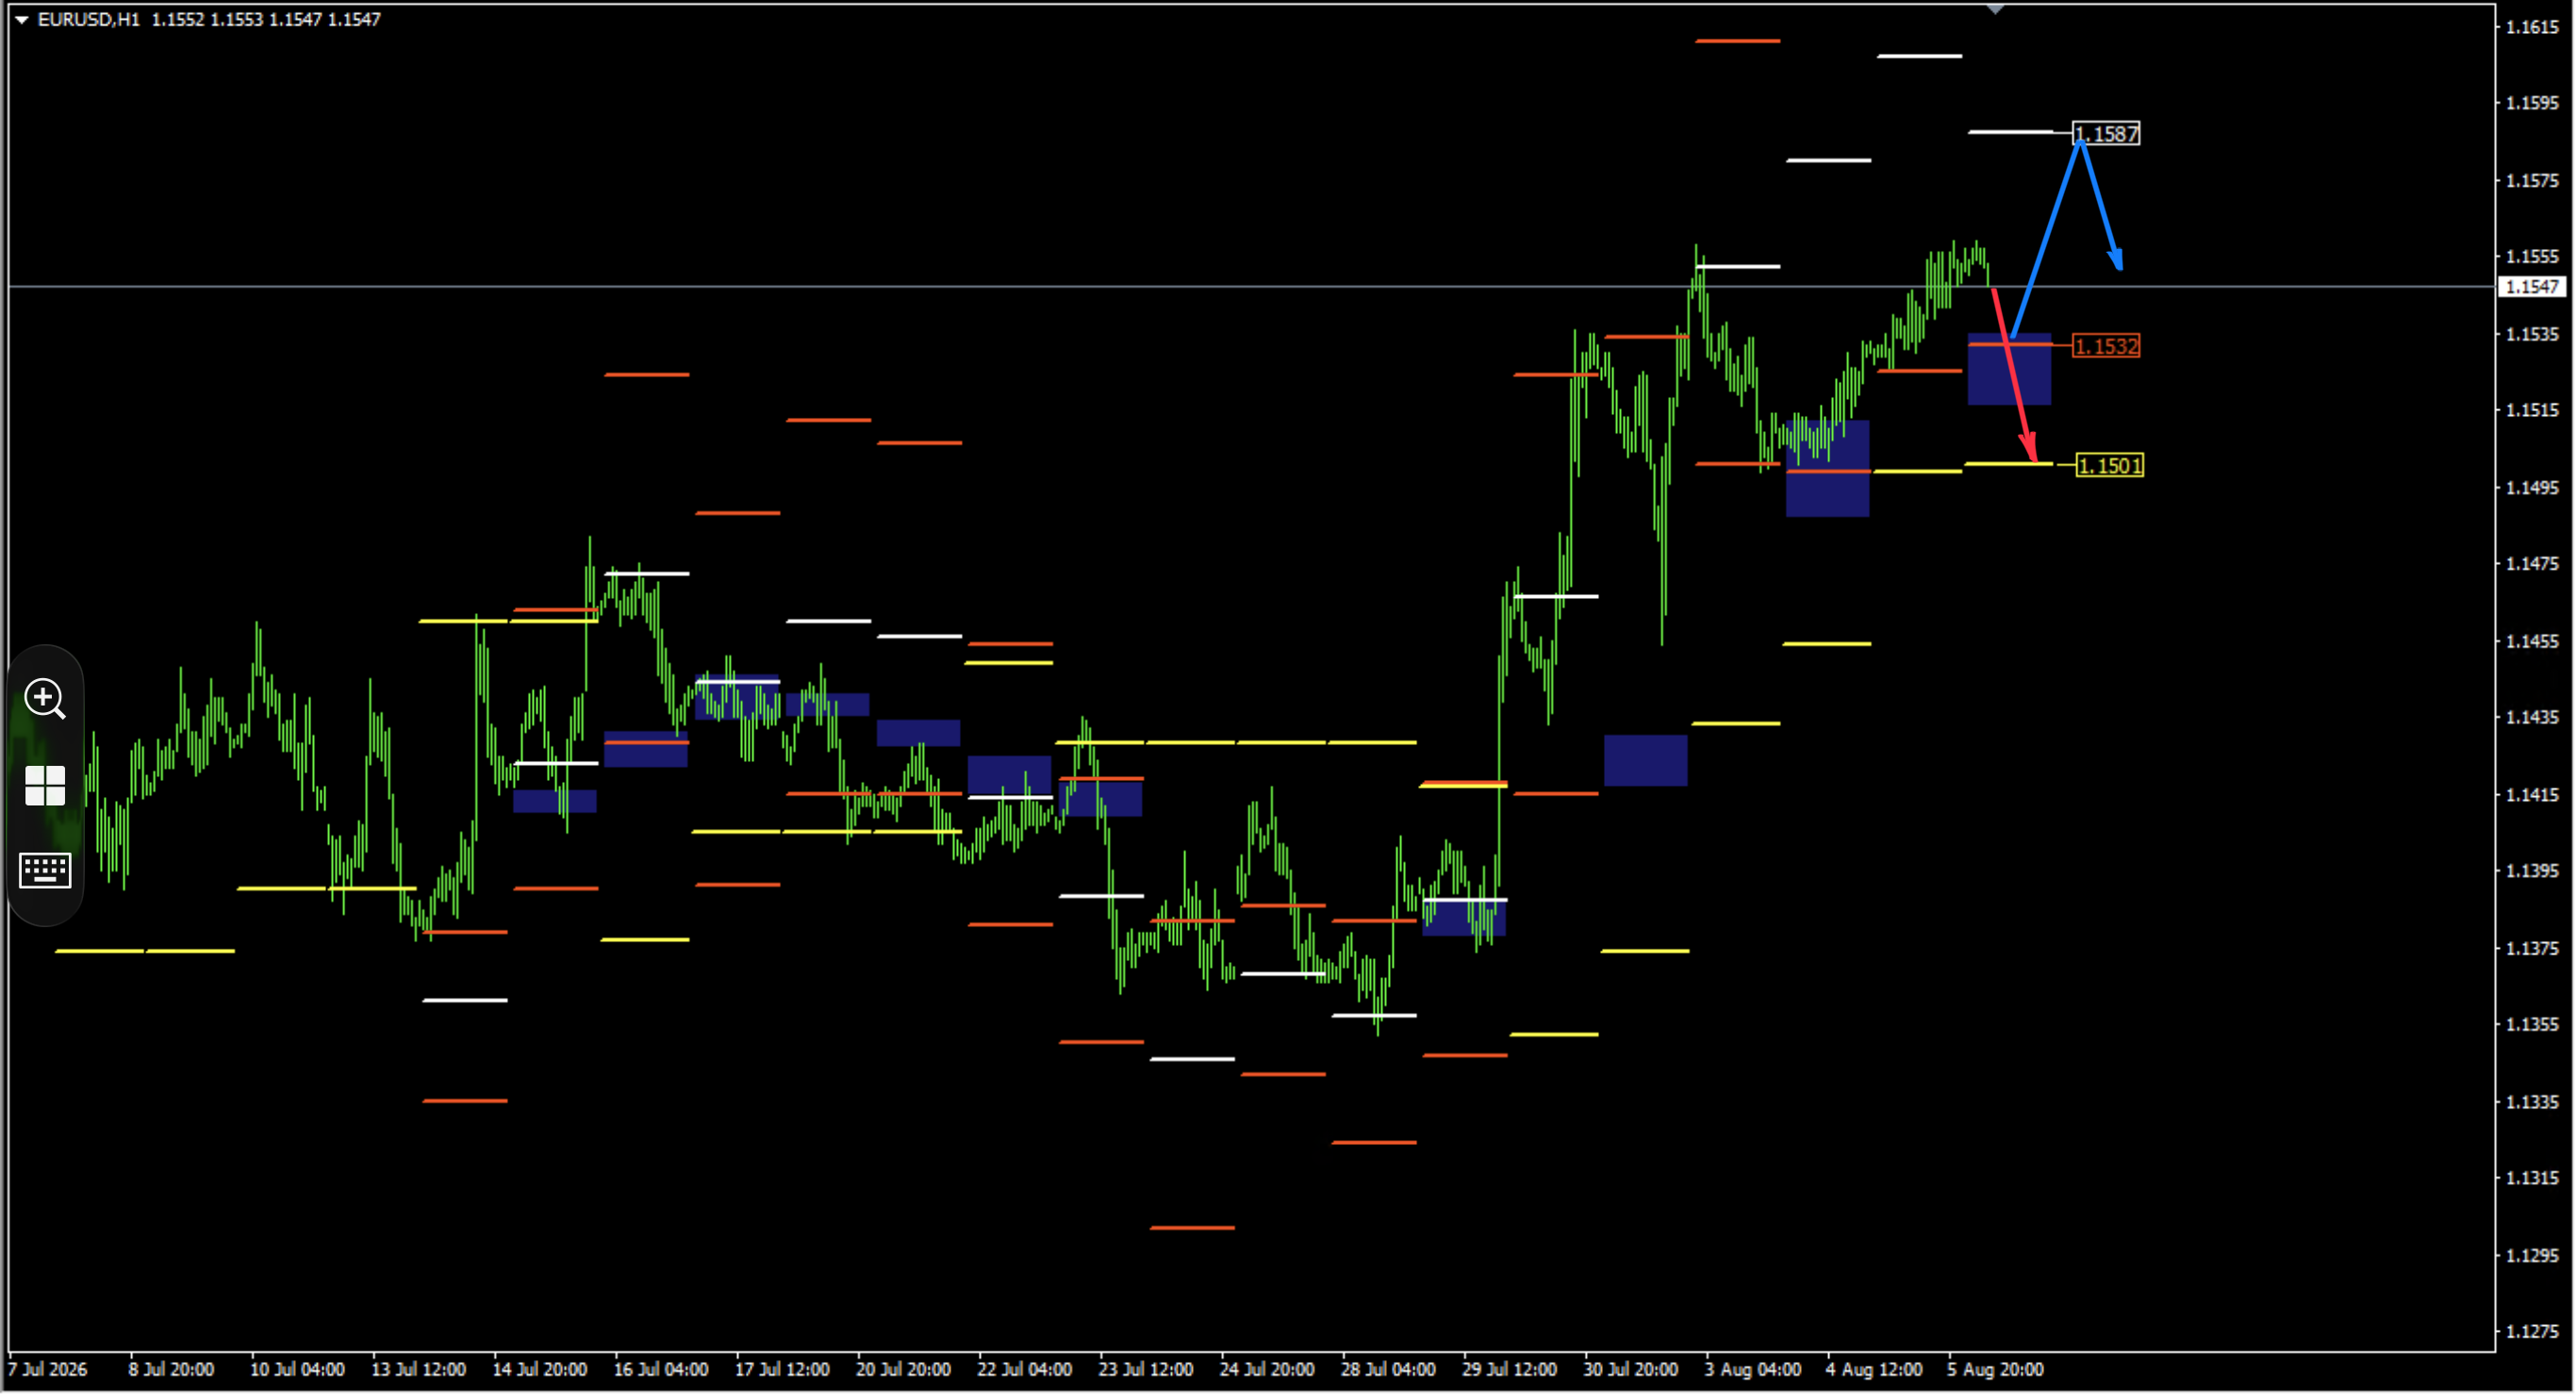Select the orange 1.1532 price label

(x=2106, y=346)
